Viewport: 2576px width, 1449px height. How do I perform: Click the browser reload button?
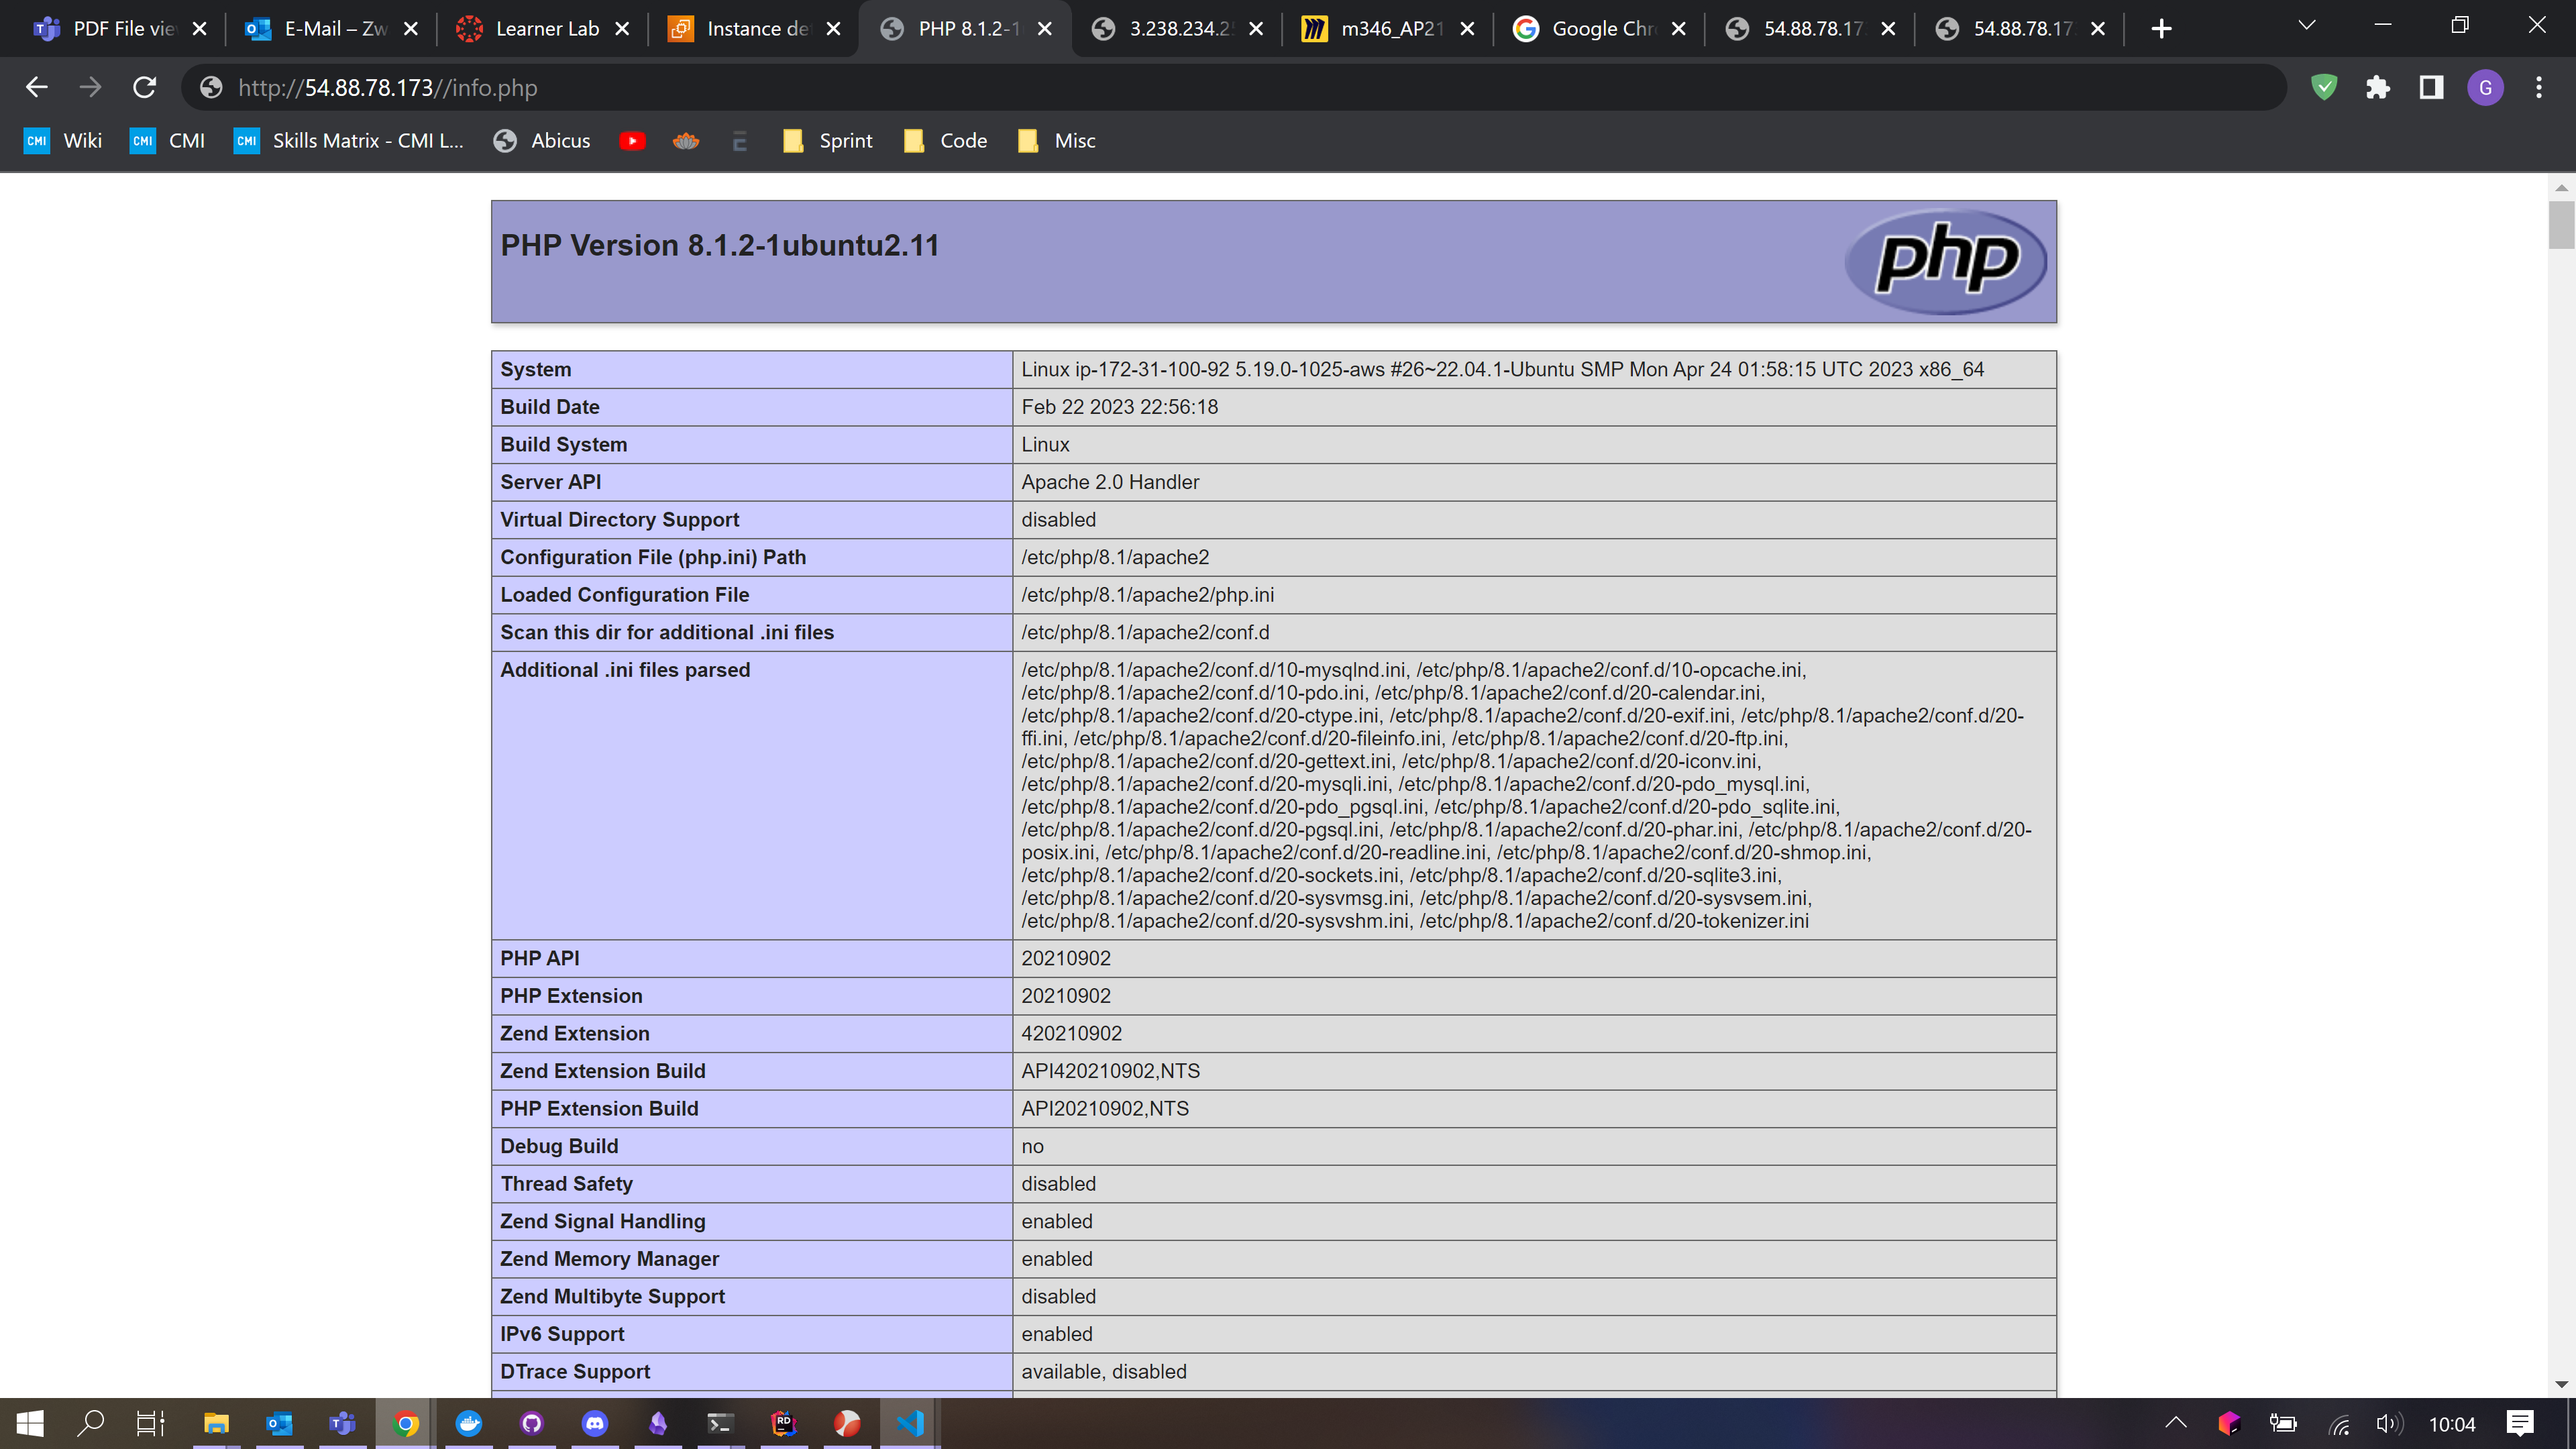pos(144,88)
